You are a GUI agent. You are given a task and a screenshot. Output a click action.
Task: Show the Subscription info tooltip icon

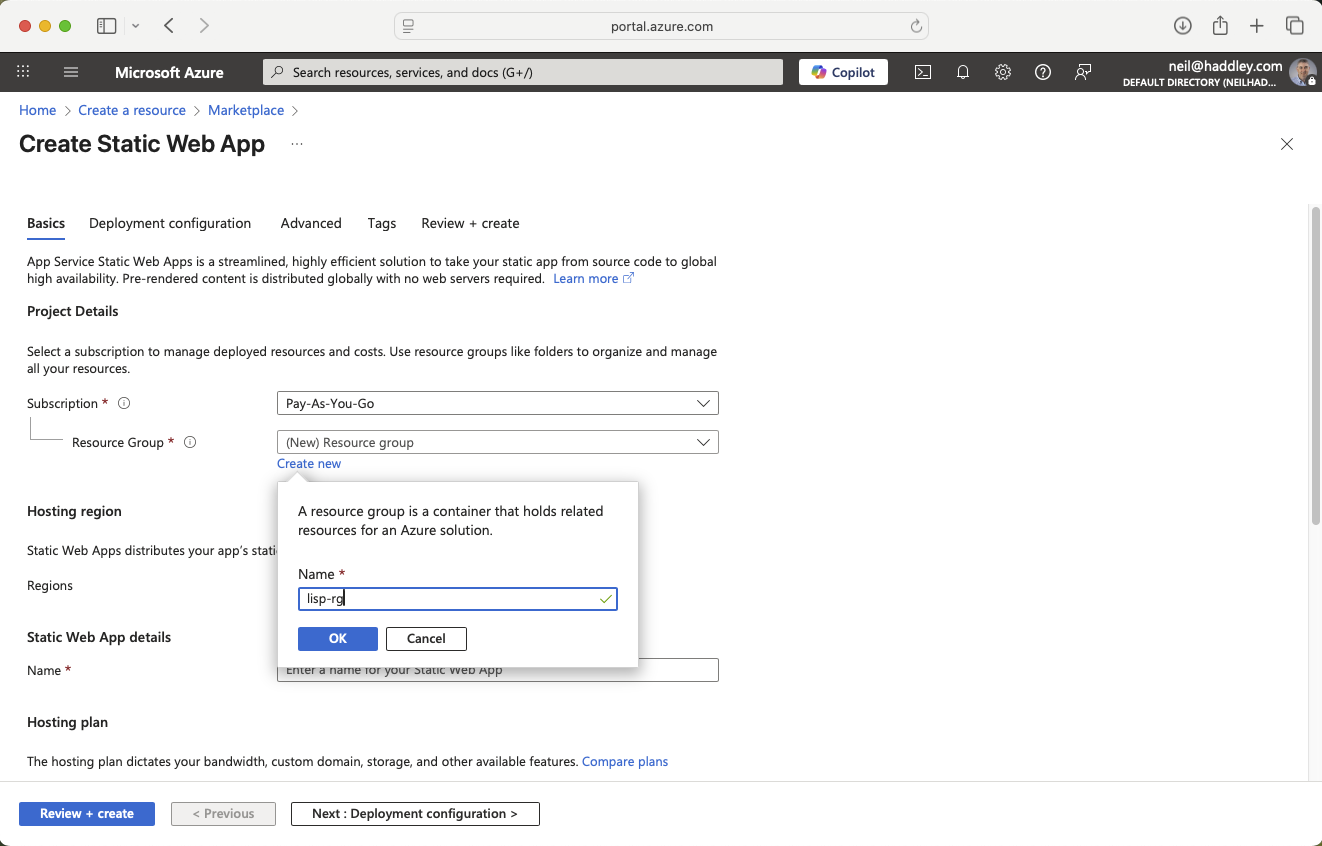(124, 403)
